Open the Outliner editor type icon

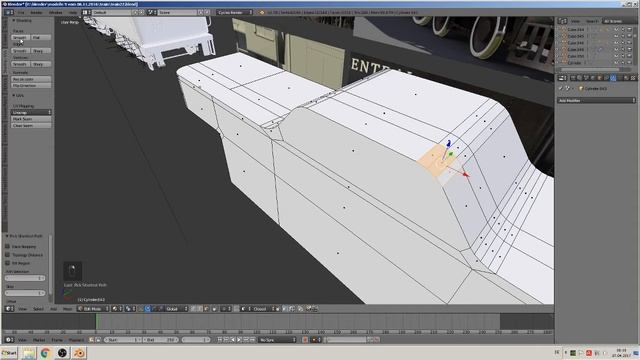click(562, 21)
